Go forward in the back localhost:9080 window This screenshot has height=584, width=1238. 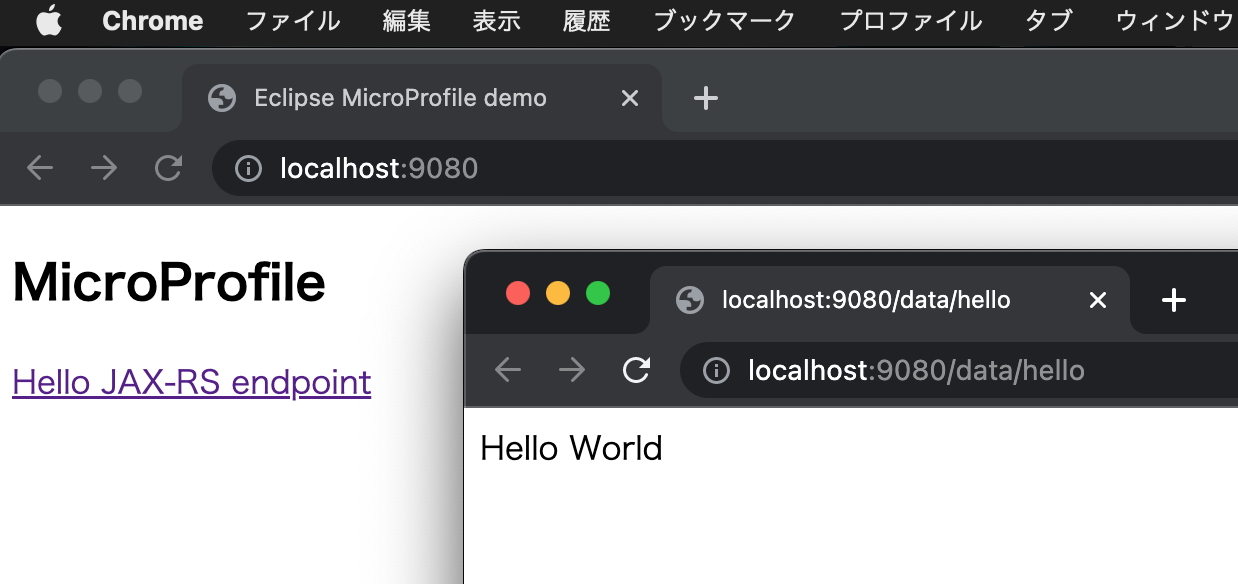coord(104,168)
